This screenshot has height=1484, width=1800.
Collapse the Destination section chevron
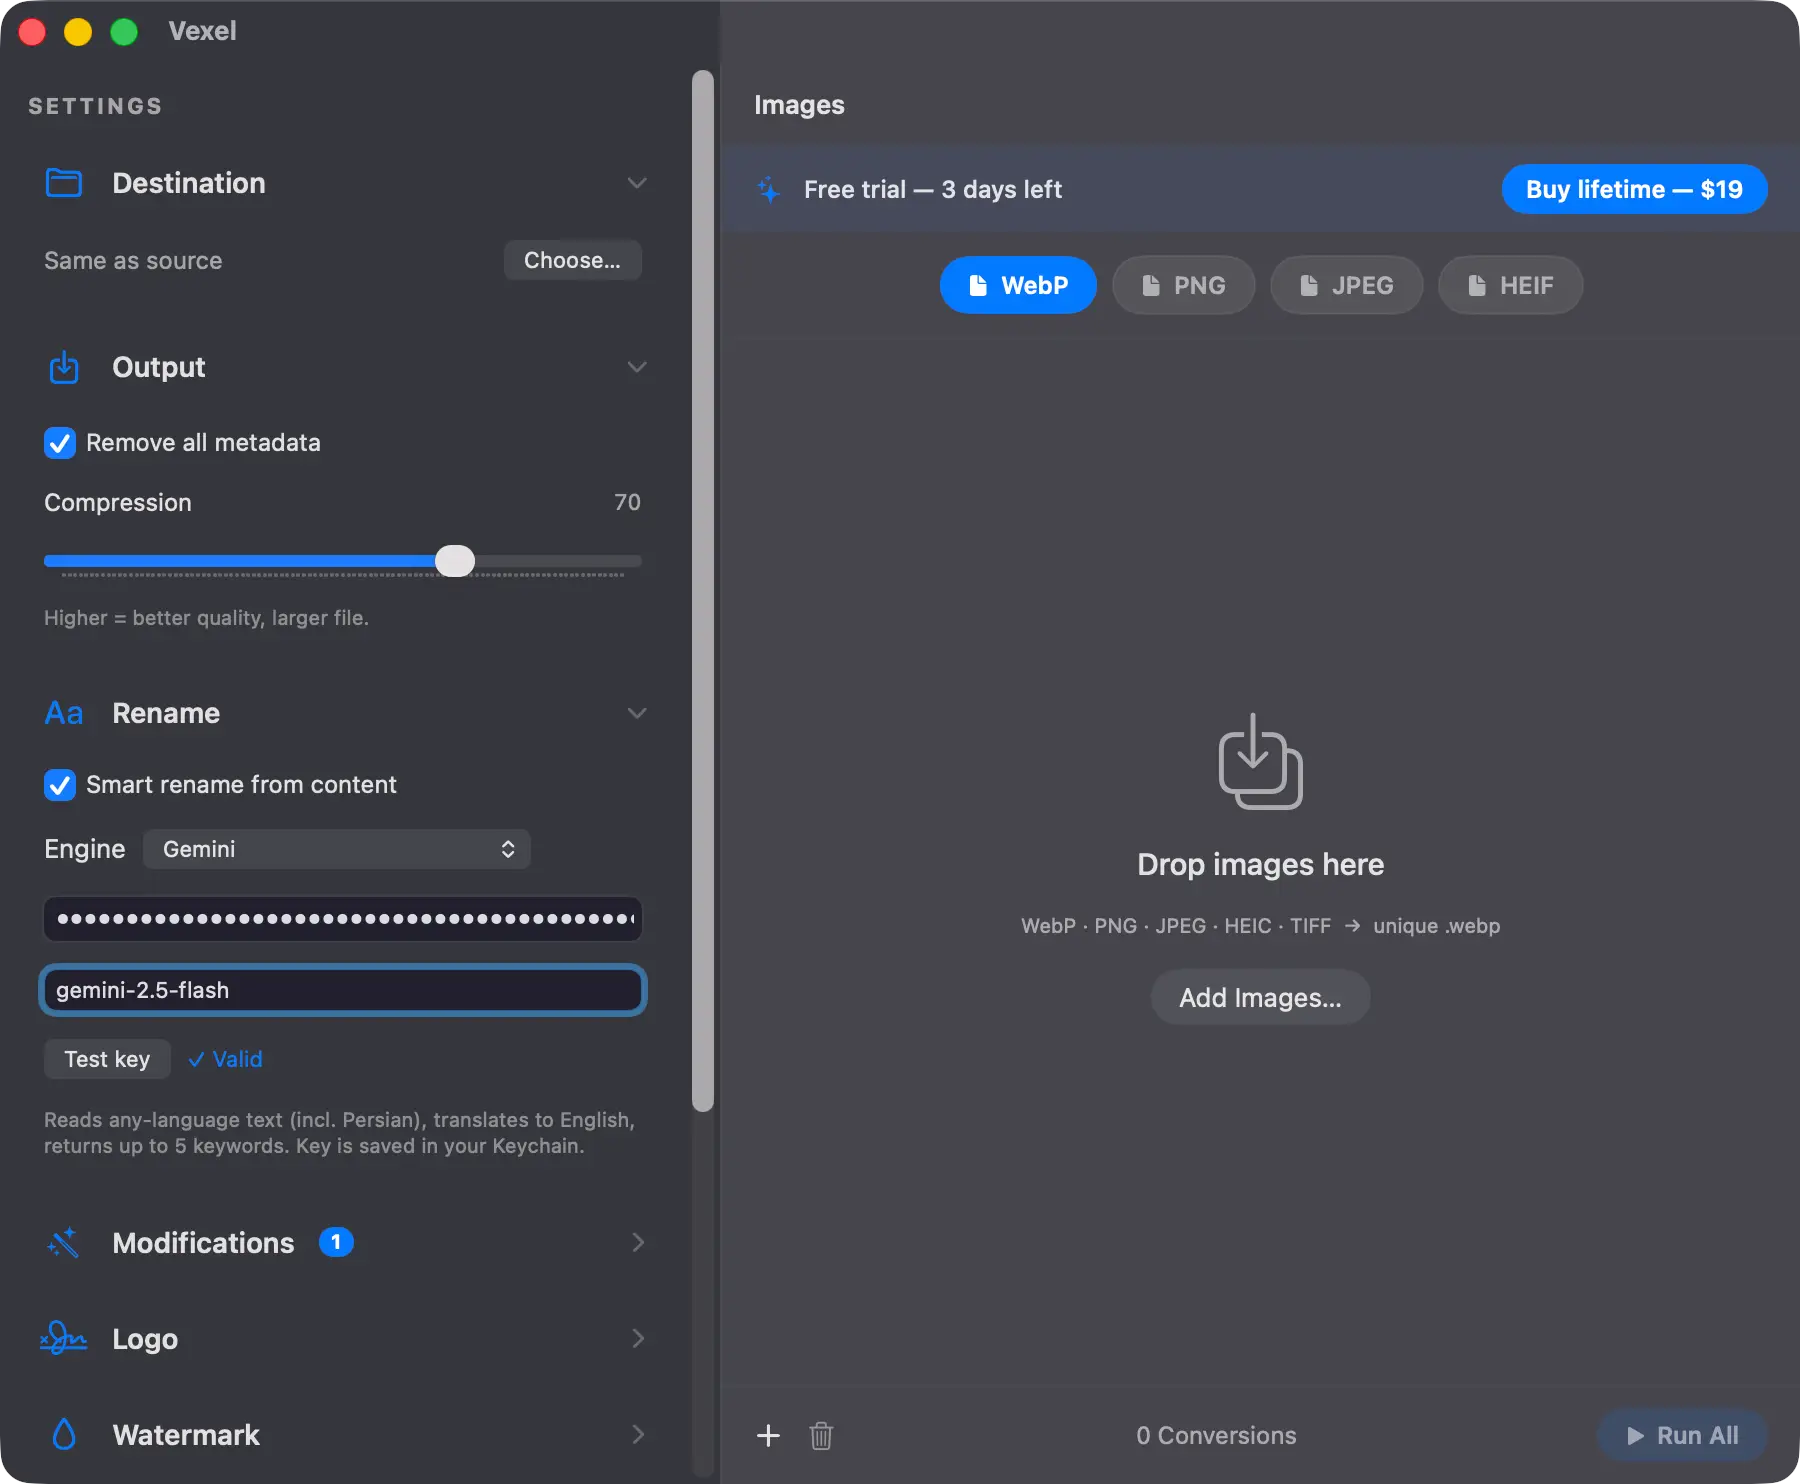click(x=637, y=183)
